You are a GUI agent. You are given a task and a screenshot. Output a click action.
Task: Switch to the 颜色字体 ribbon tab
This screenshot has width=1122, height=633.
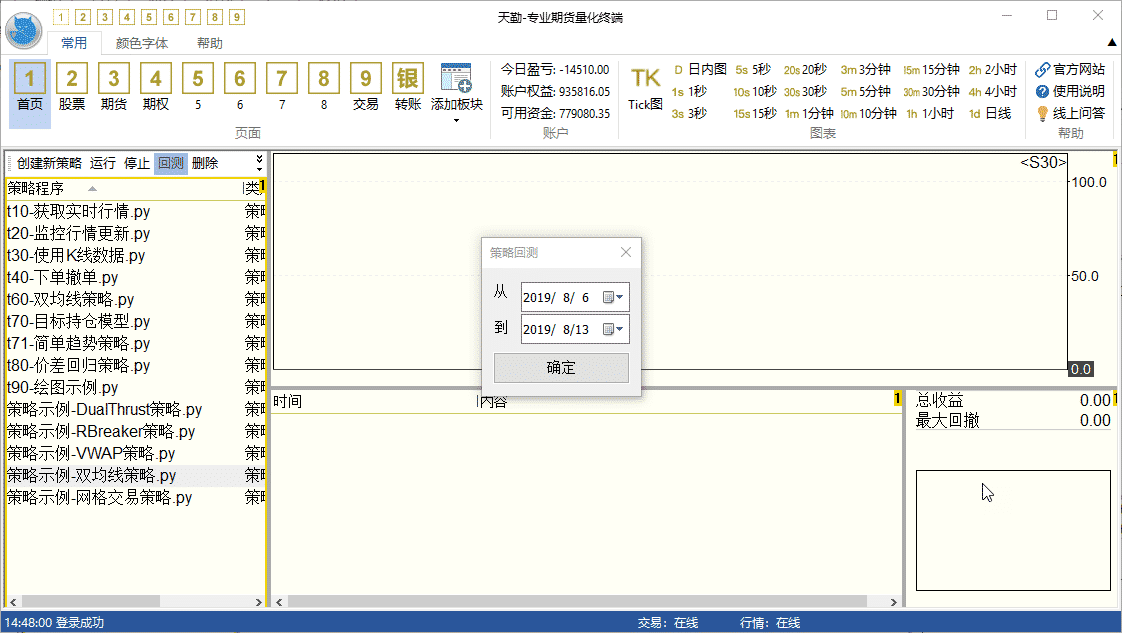[x=142, y=43]
